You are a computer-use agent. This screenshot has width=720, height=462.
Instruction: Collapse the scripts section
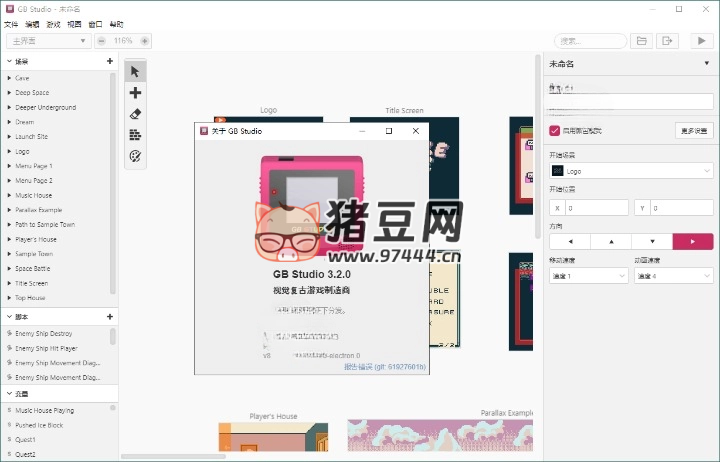pos(9,316)
